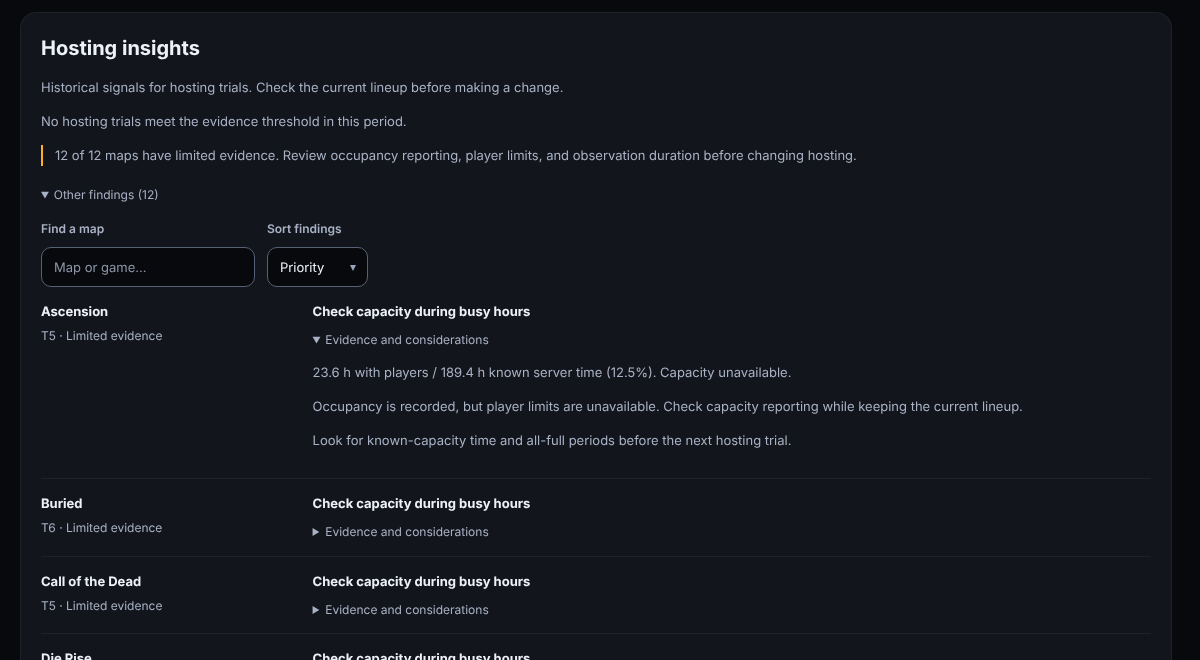This screenshot has height=660, width=1200.
Task: Select the Ascension map name
Action: (x=75, y=312)
